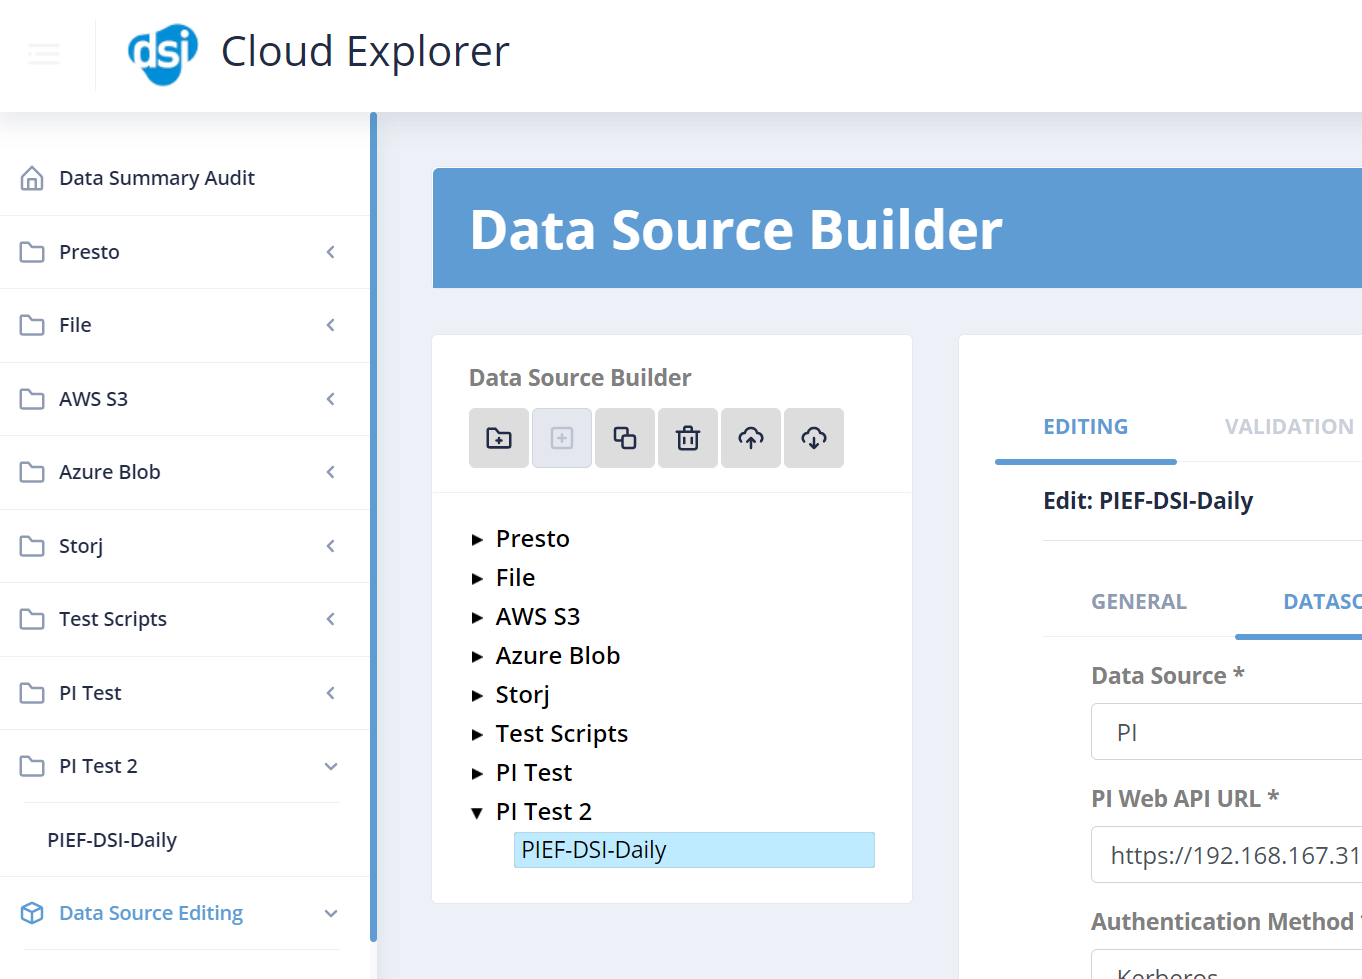Open the Data Source dropdown showing PI
1362x979 pixels.
1226,732
